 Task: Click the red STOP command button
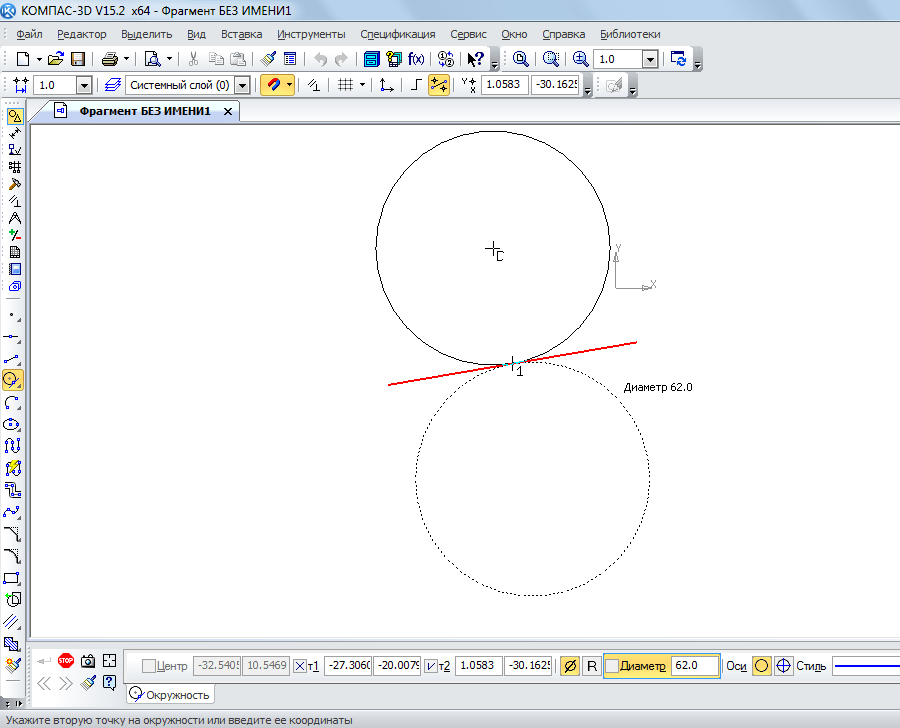coord(66,661)
